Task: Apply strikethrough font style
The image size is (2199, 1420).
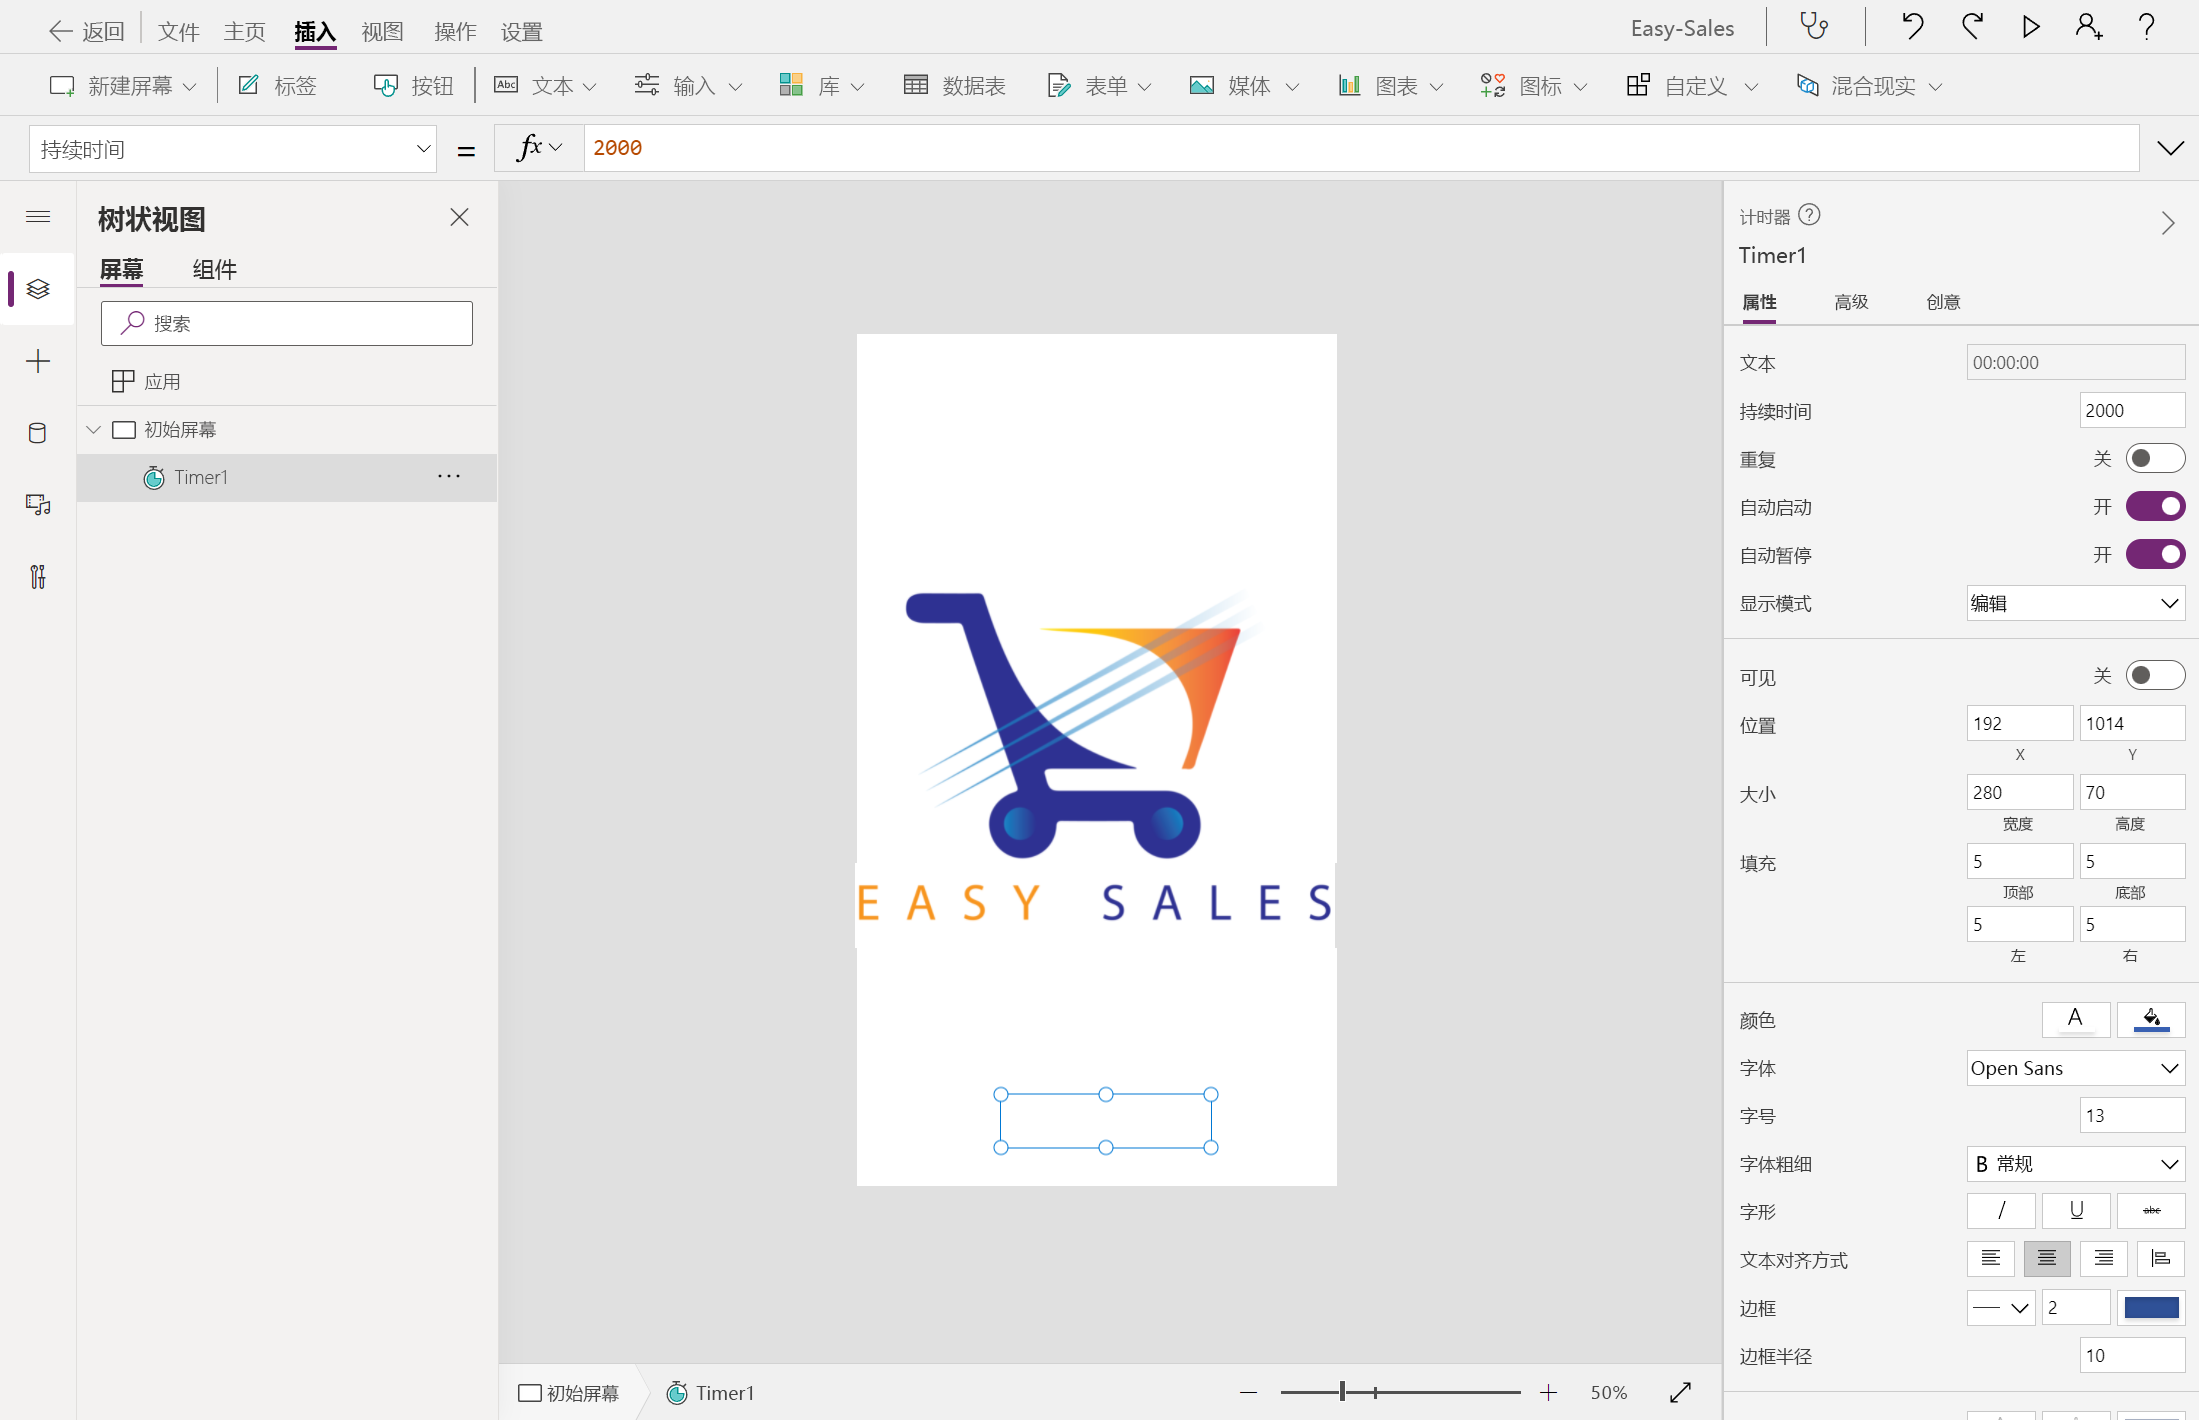Action: [x=2151, y=1211]
